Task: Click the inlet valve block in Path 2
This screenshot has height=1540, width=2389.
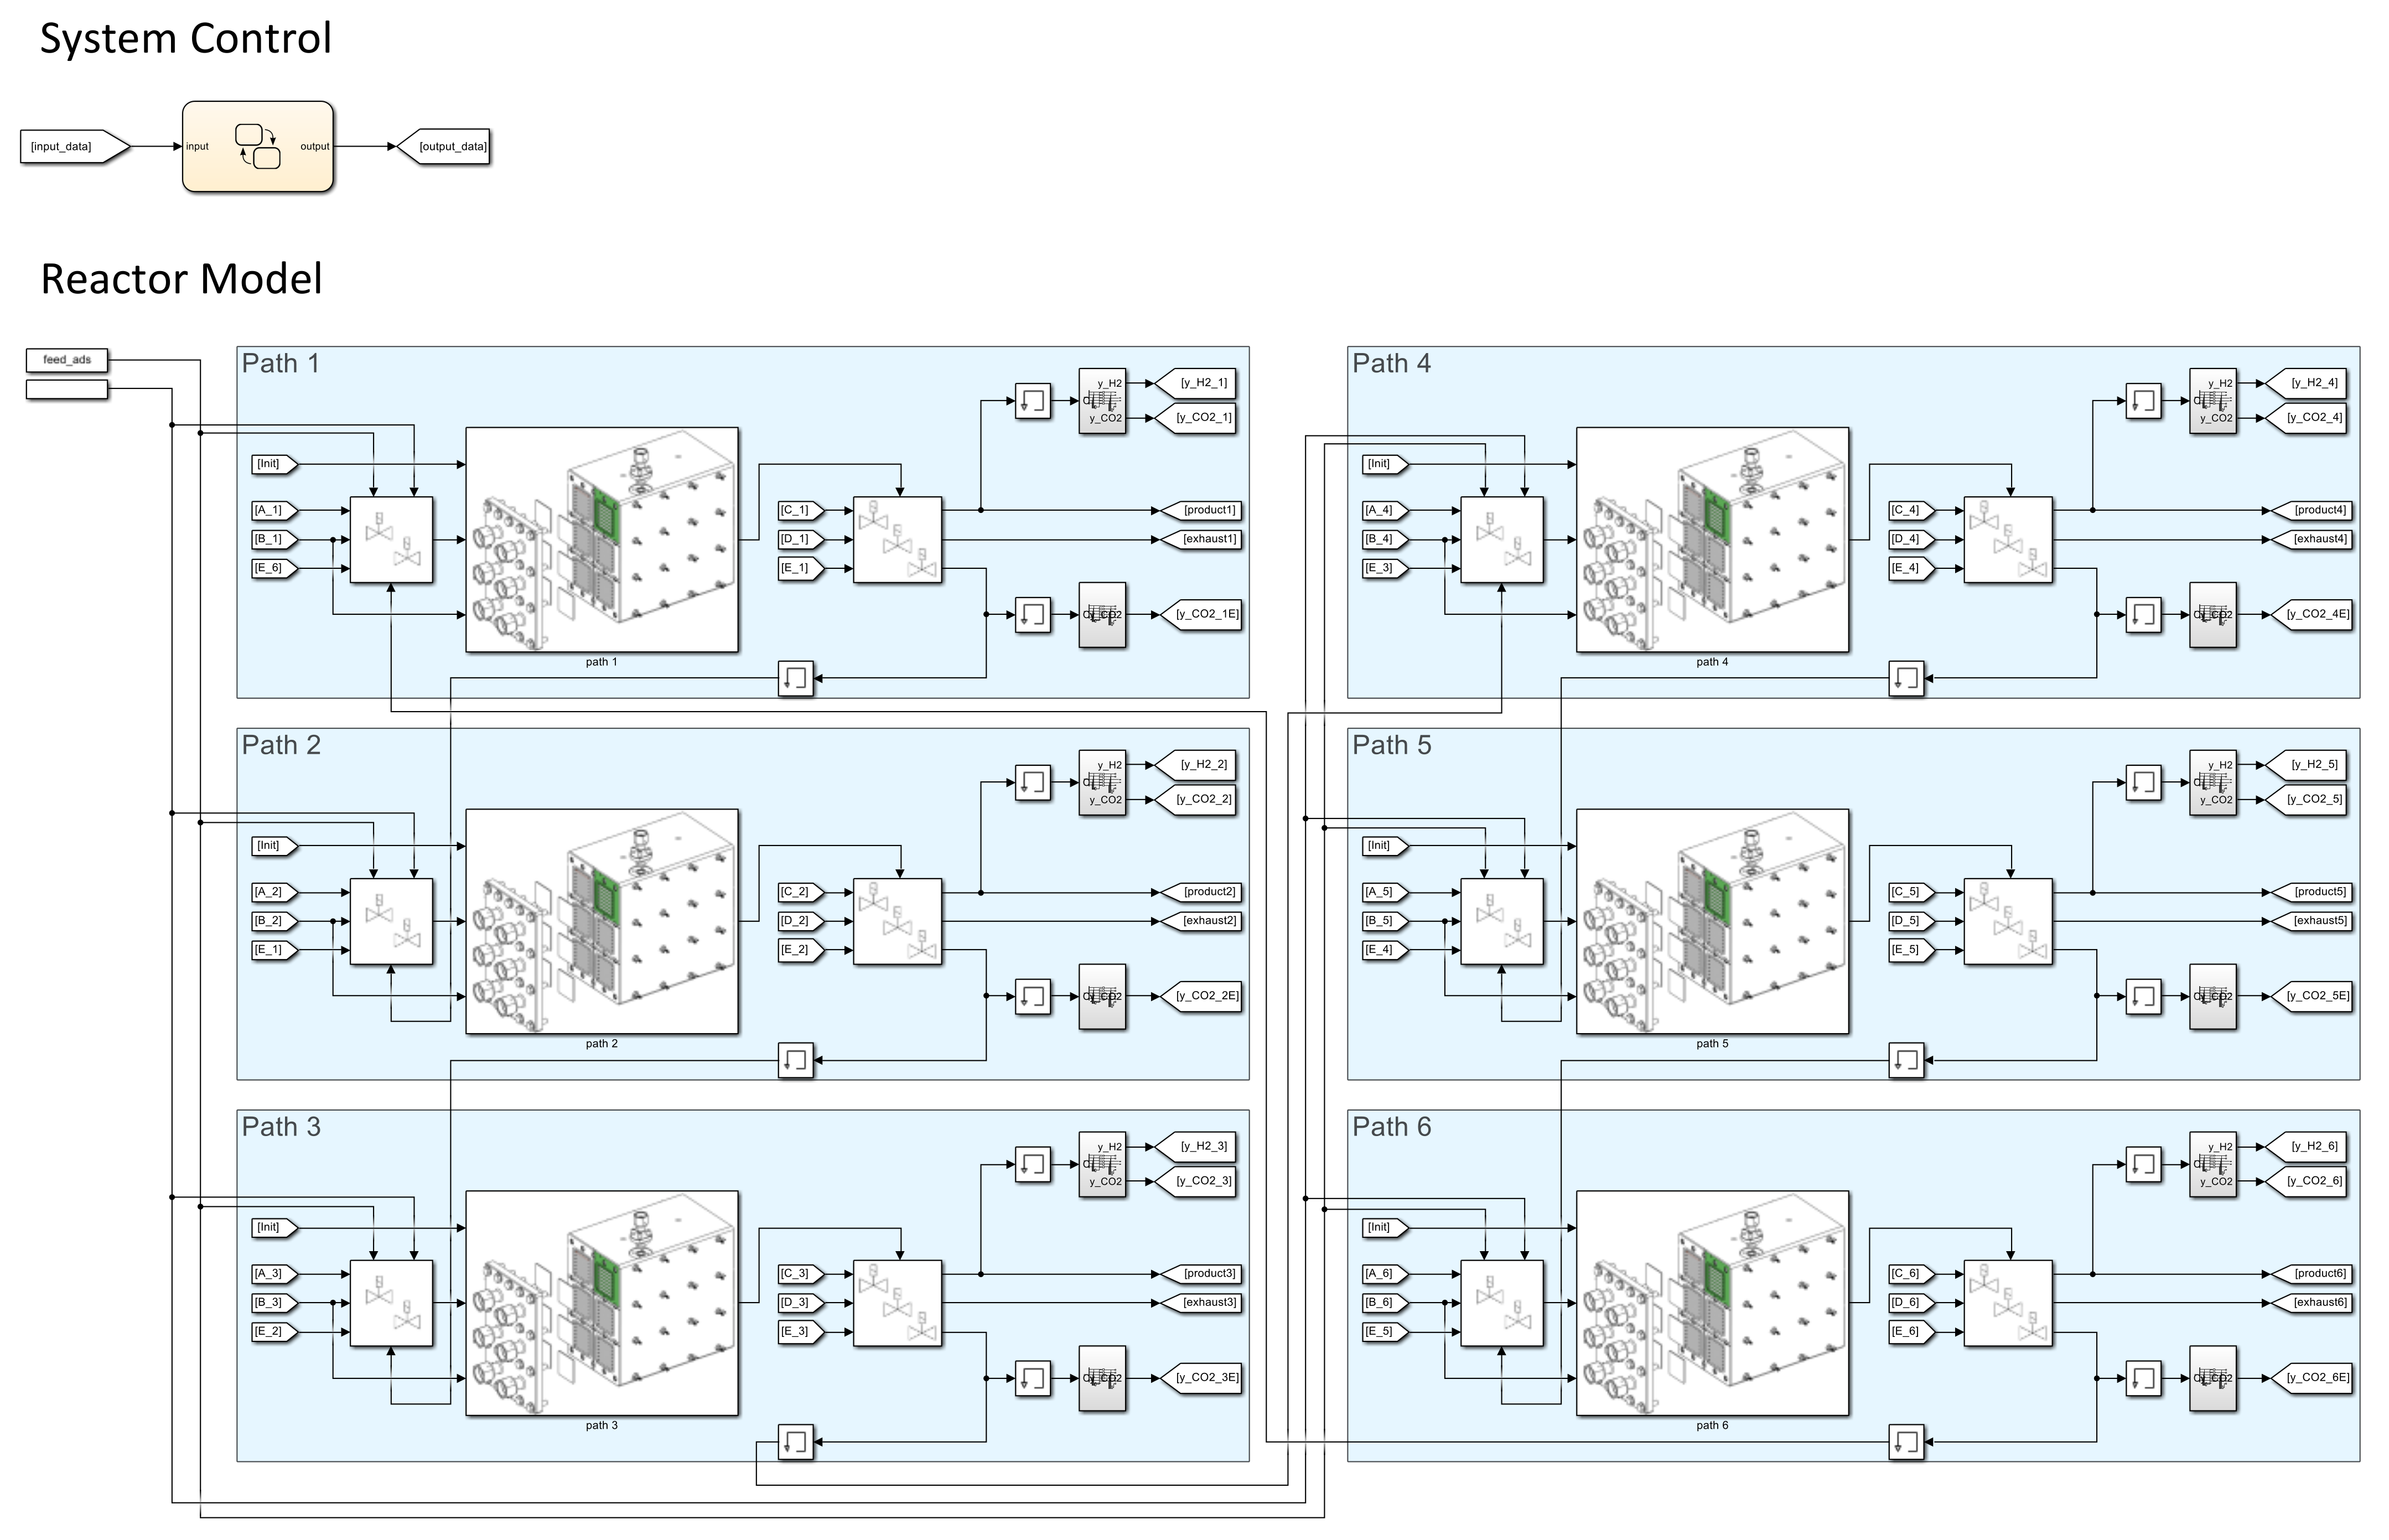Action: 391,921
